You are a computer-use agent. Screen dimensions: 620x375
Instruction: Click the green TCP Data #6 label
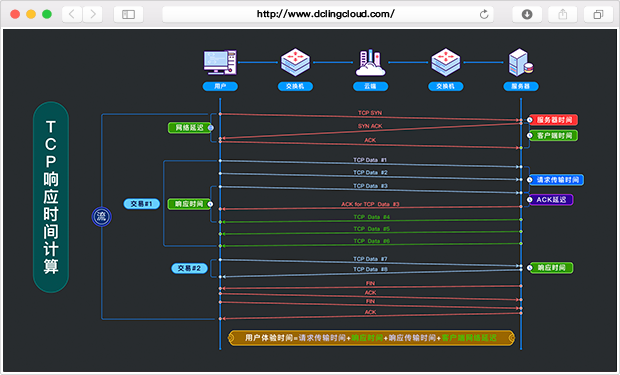click(x=371, y=241)
